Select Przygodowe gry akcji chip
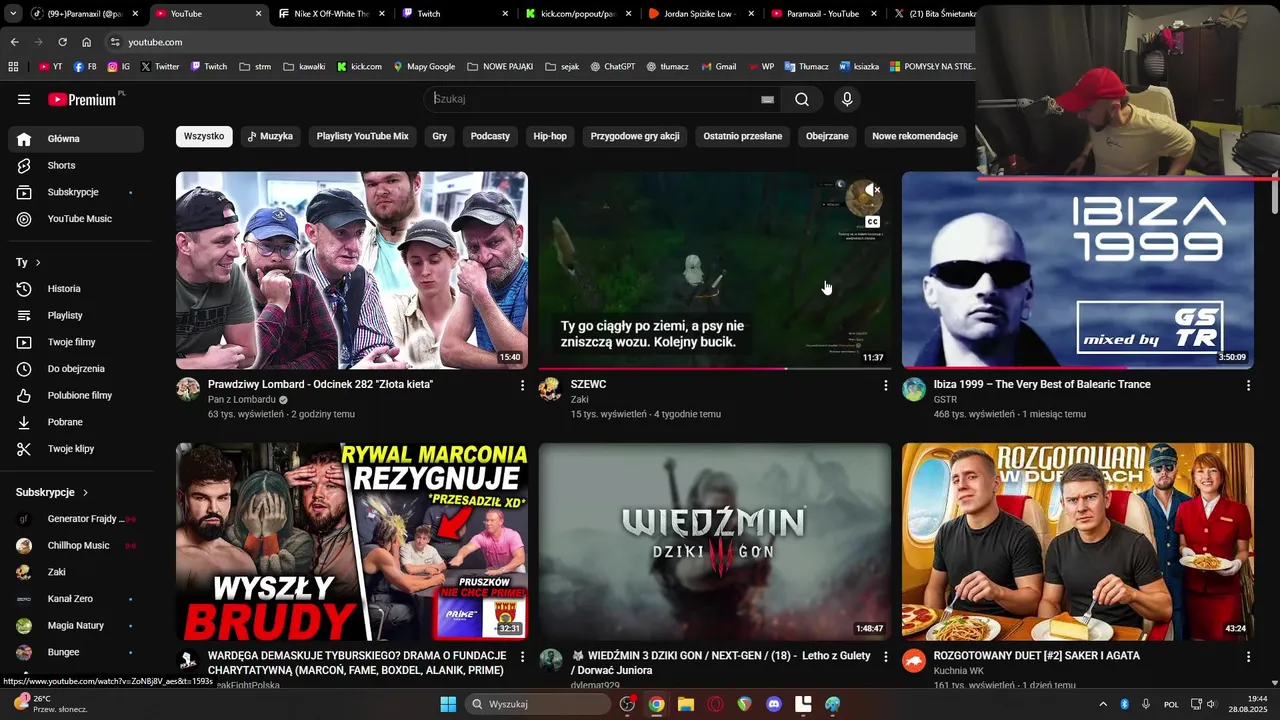 (635, 136)
